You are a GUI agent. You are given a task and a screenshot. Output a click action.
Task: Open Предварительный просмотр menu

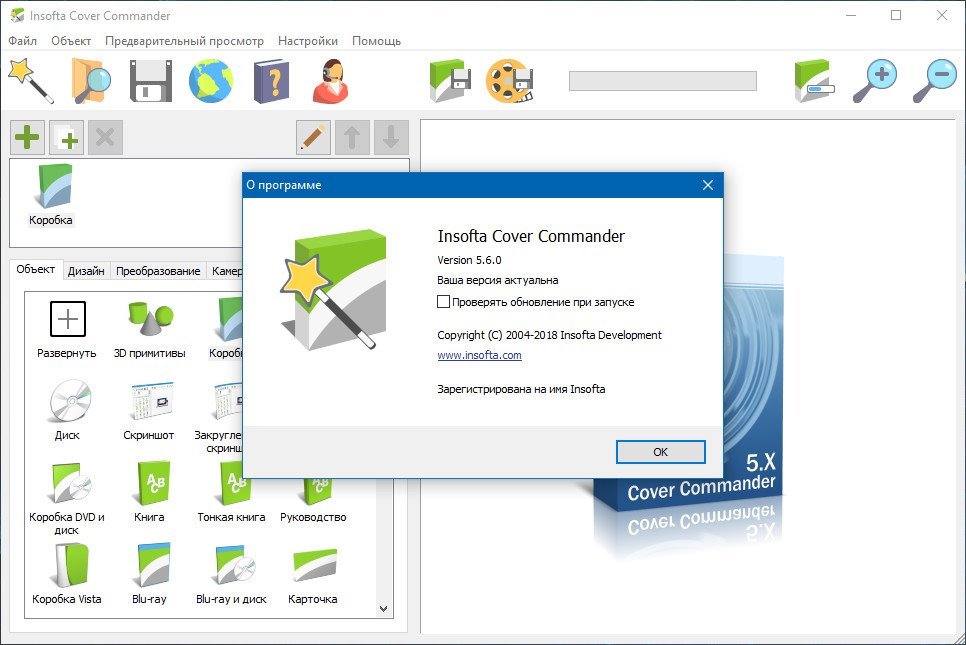(184, 41)
